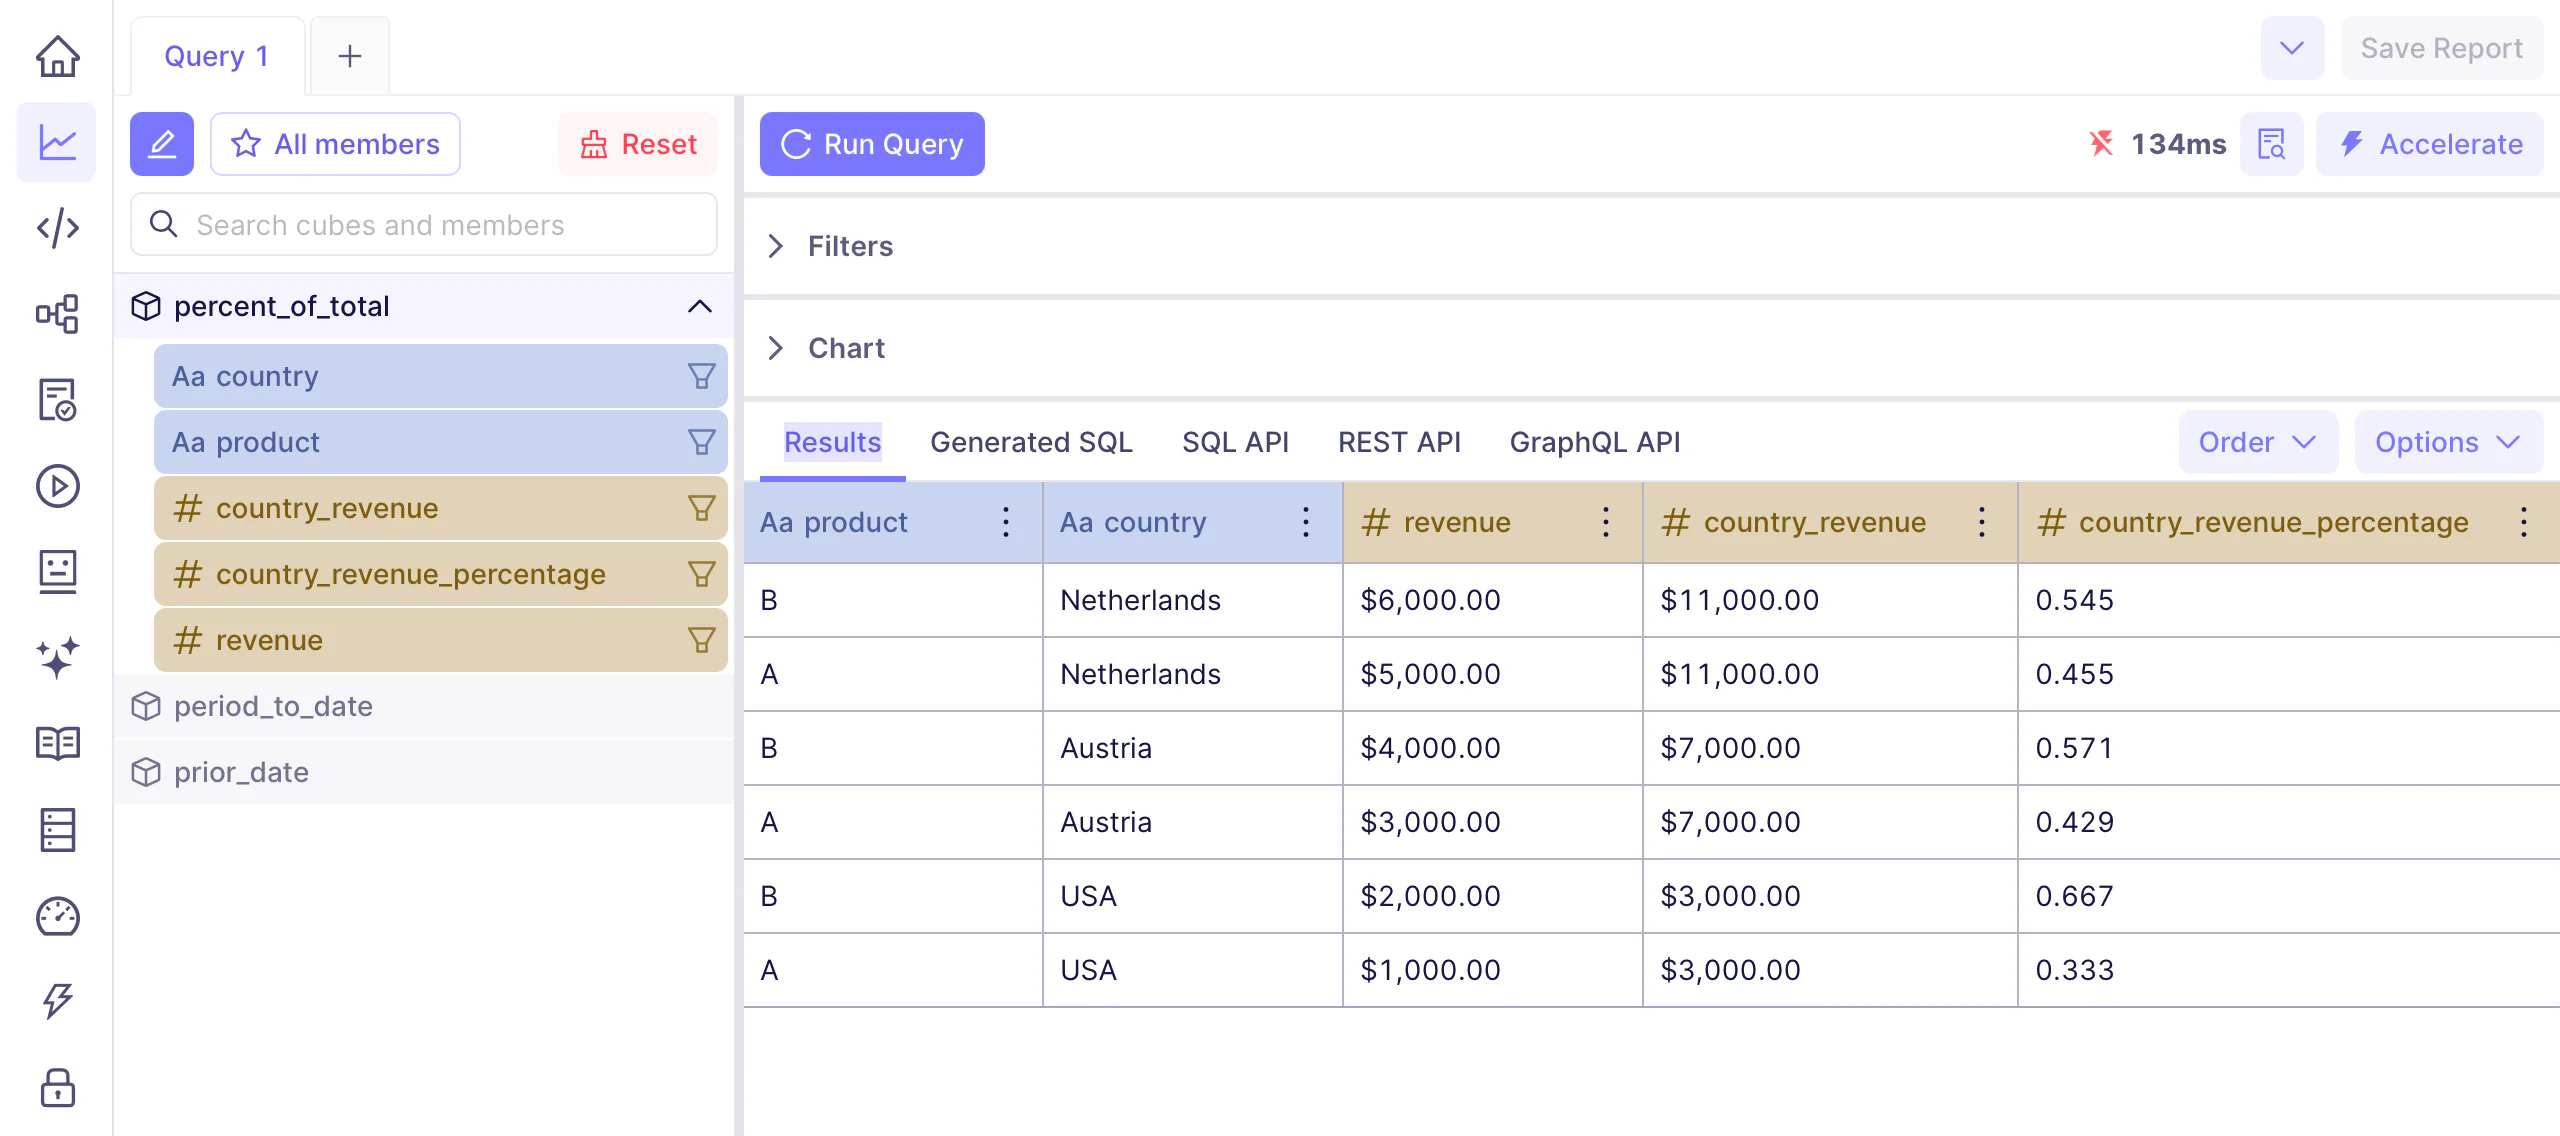
Task: Toggle filter on country dimension
Action: click(701, 376)
